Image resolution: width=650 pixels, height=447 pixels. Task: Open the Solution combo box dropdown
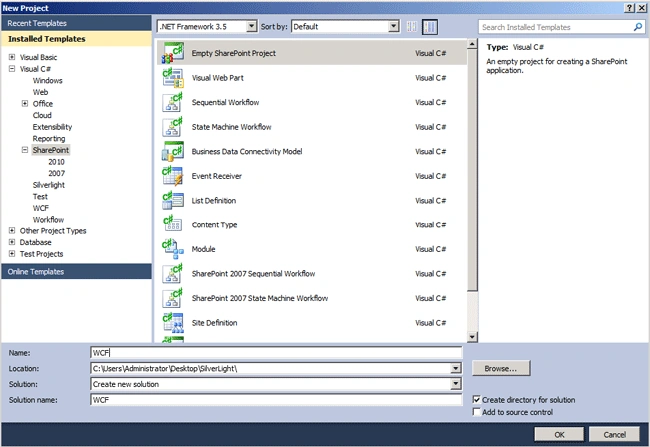point(455,384)
